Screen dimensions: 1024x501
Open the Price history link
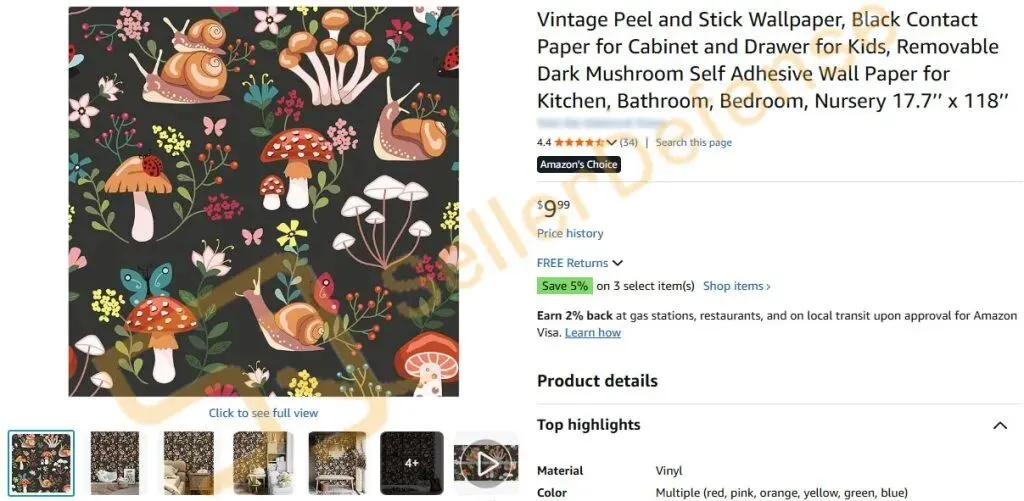(570, 234)
